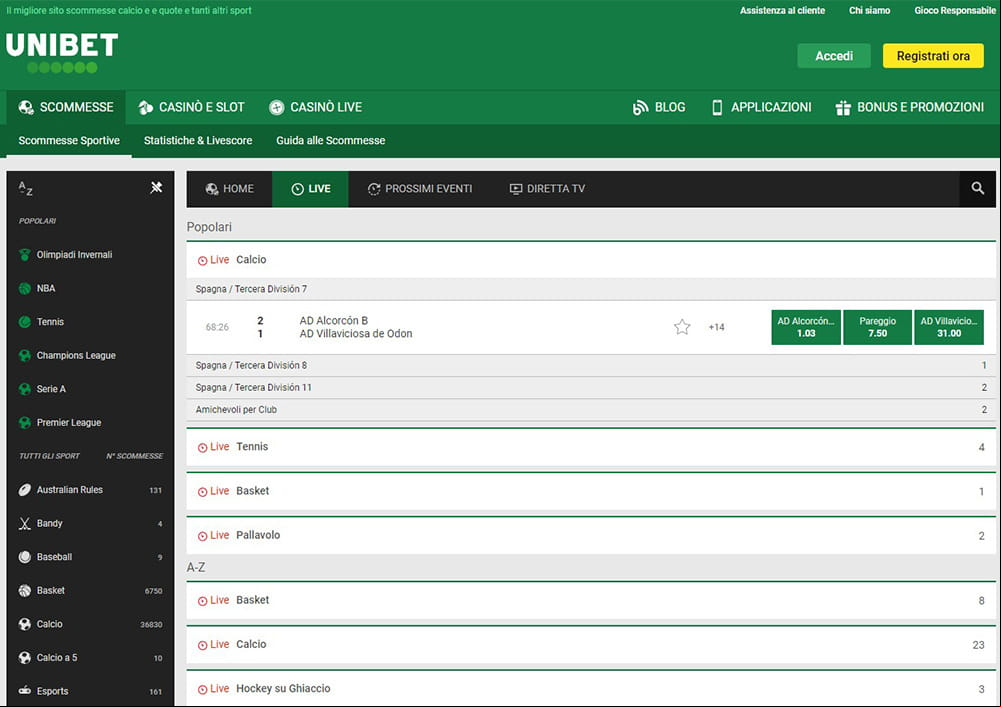This screenshot has height=707, width=1001.
Task: Expand A-Z Live Calcio with 23 events
Action: [591, 644]
